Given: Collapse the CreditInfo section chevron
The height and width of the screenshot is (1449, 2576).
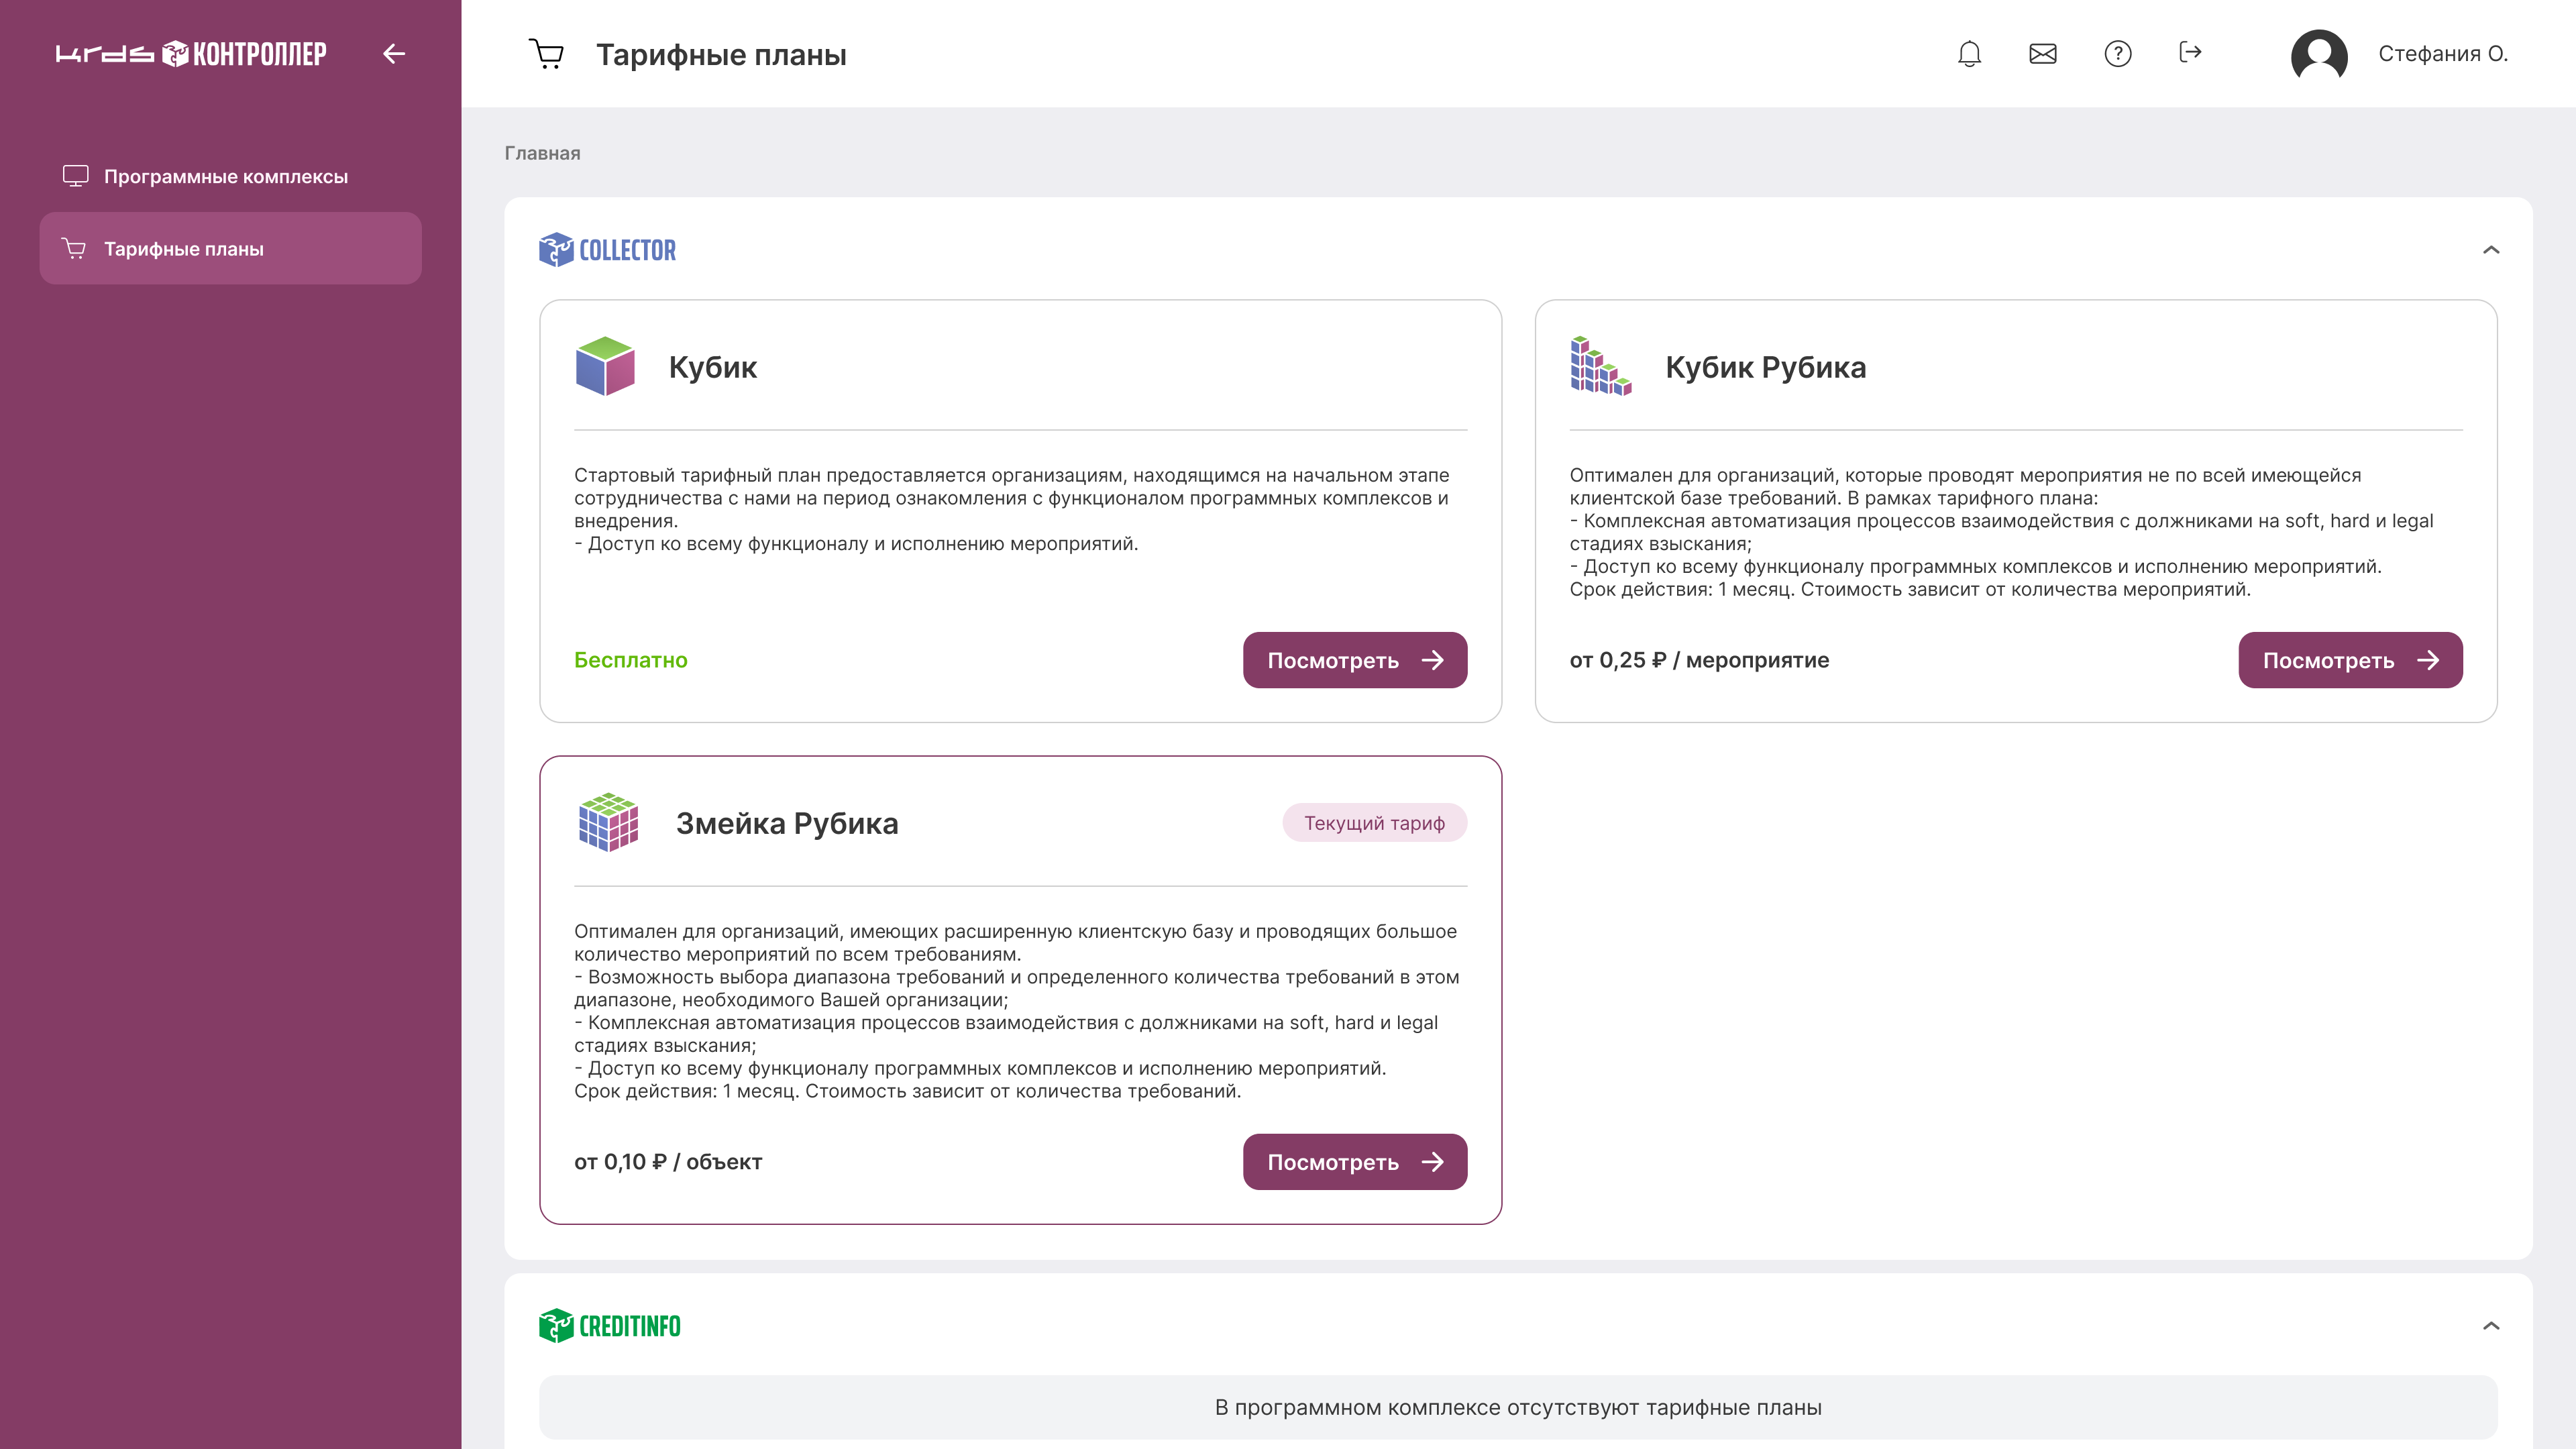Looking at the screenshot, I should click(2491, 1326).
